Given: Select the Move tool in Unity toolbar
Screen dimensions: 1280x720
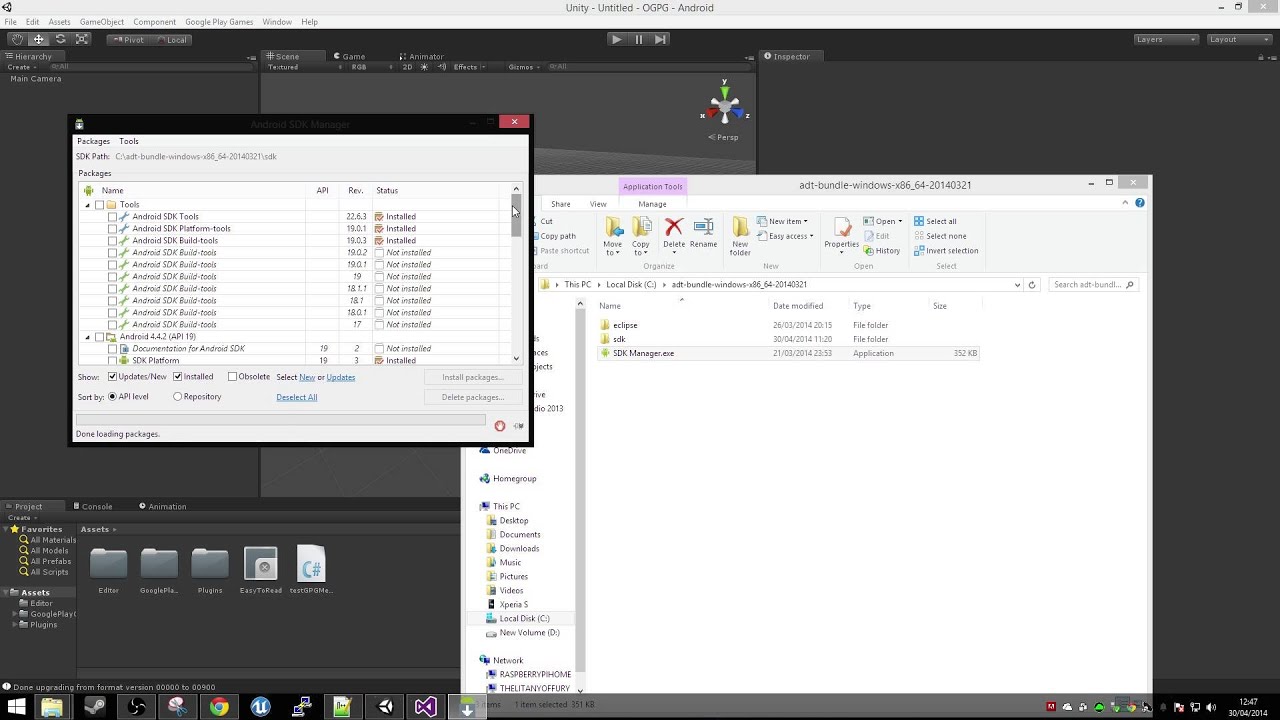Looking at the screenshot, I should point(38,39).
